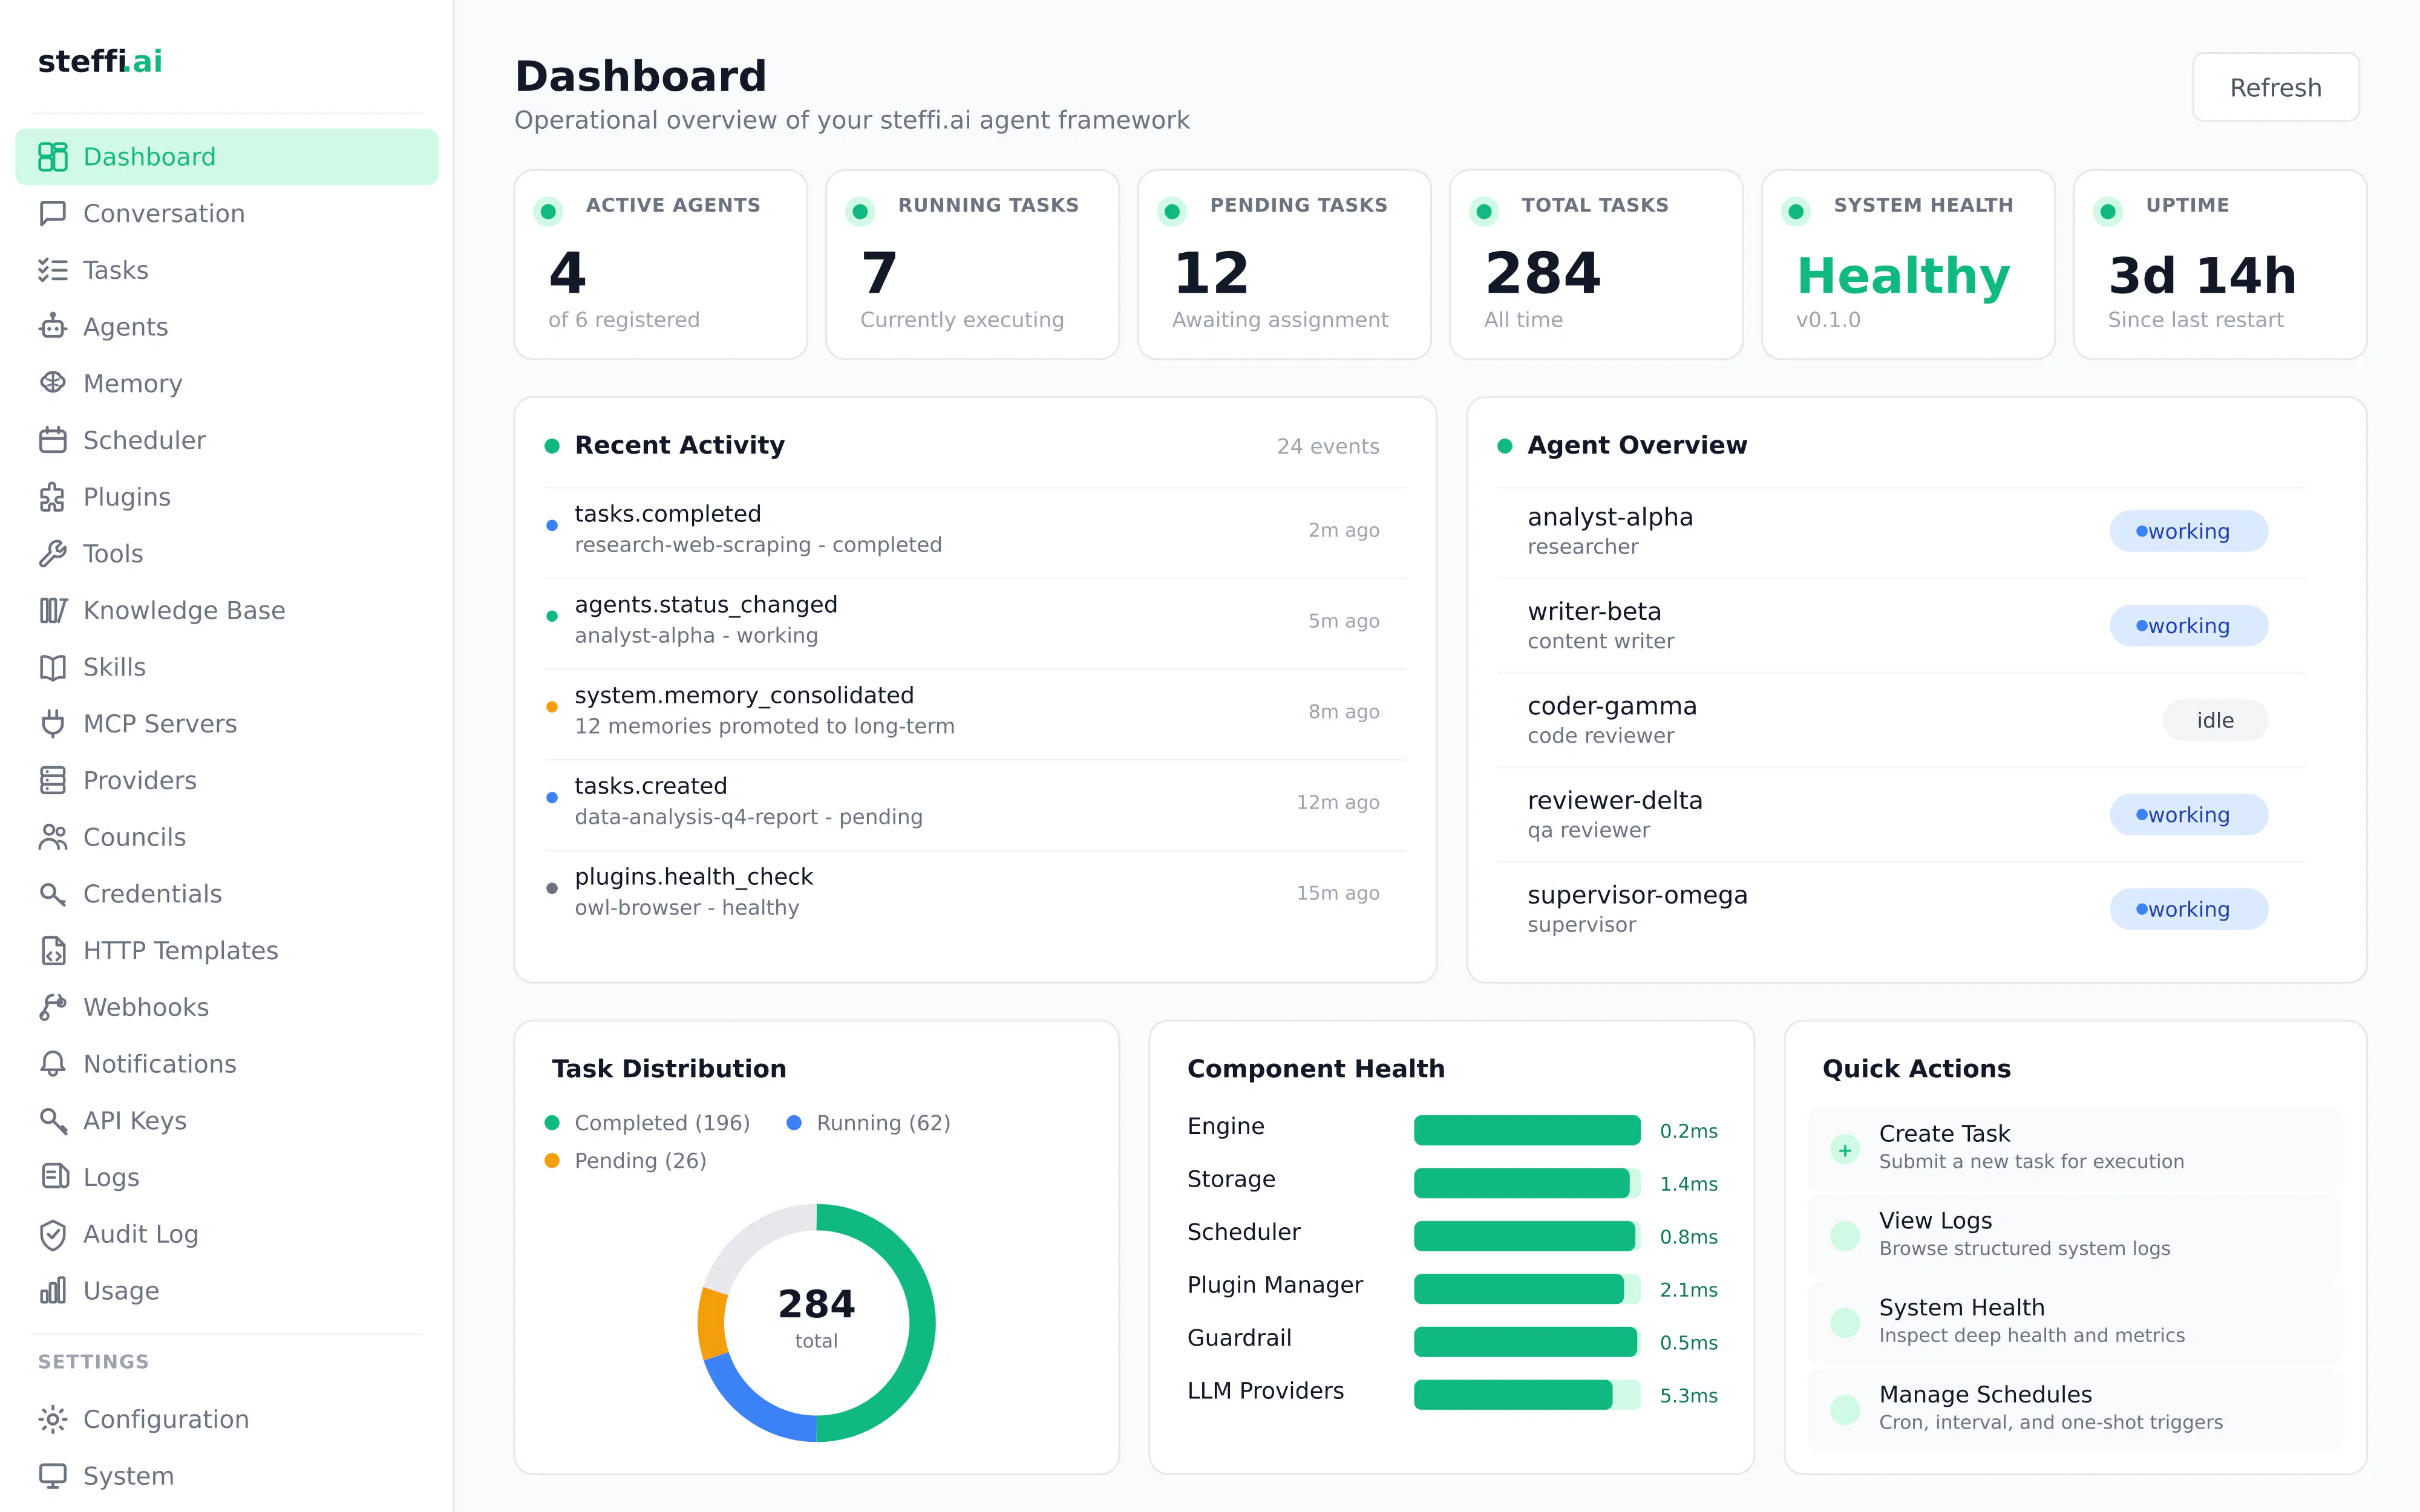This screenshot has width=2420, height=1512.
Task: Click the Plugins puzzle piece icon
Action: (53, 497)
